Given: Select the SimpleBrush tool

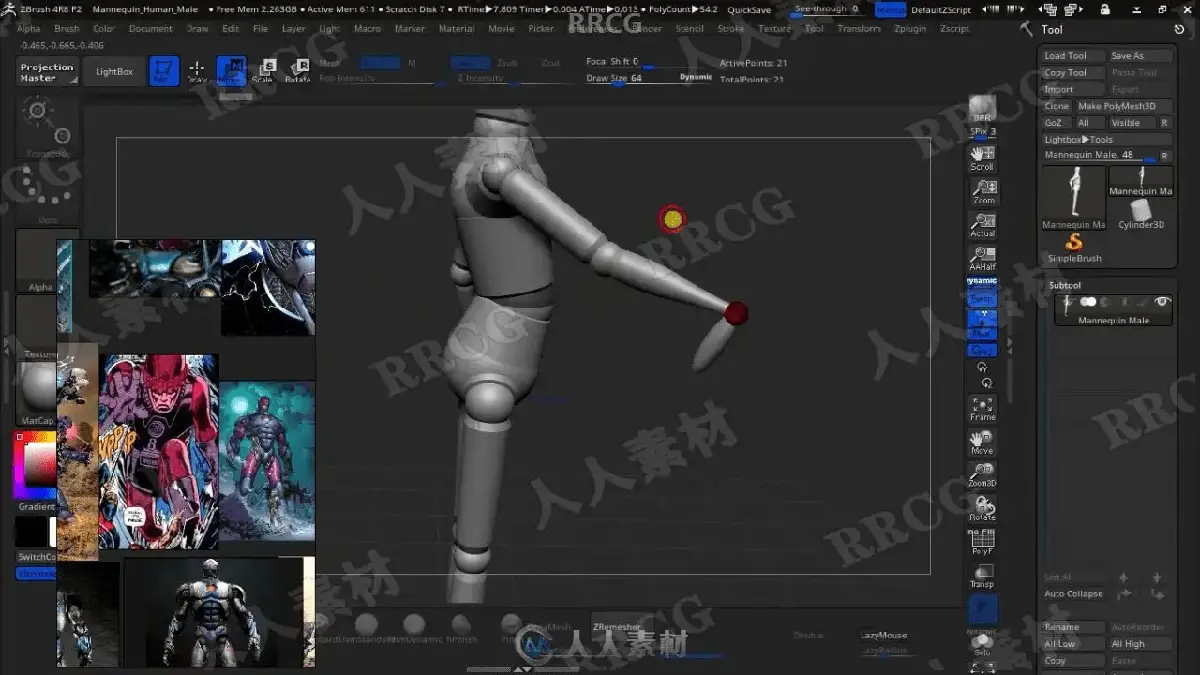Looking at the screenshot, I should click(1075, 248).
